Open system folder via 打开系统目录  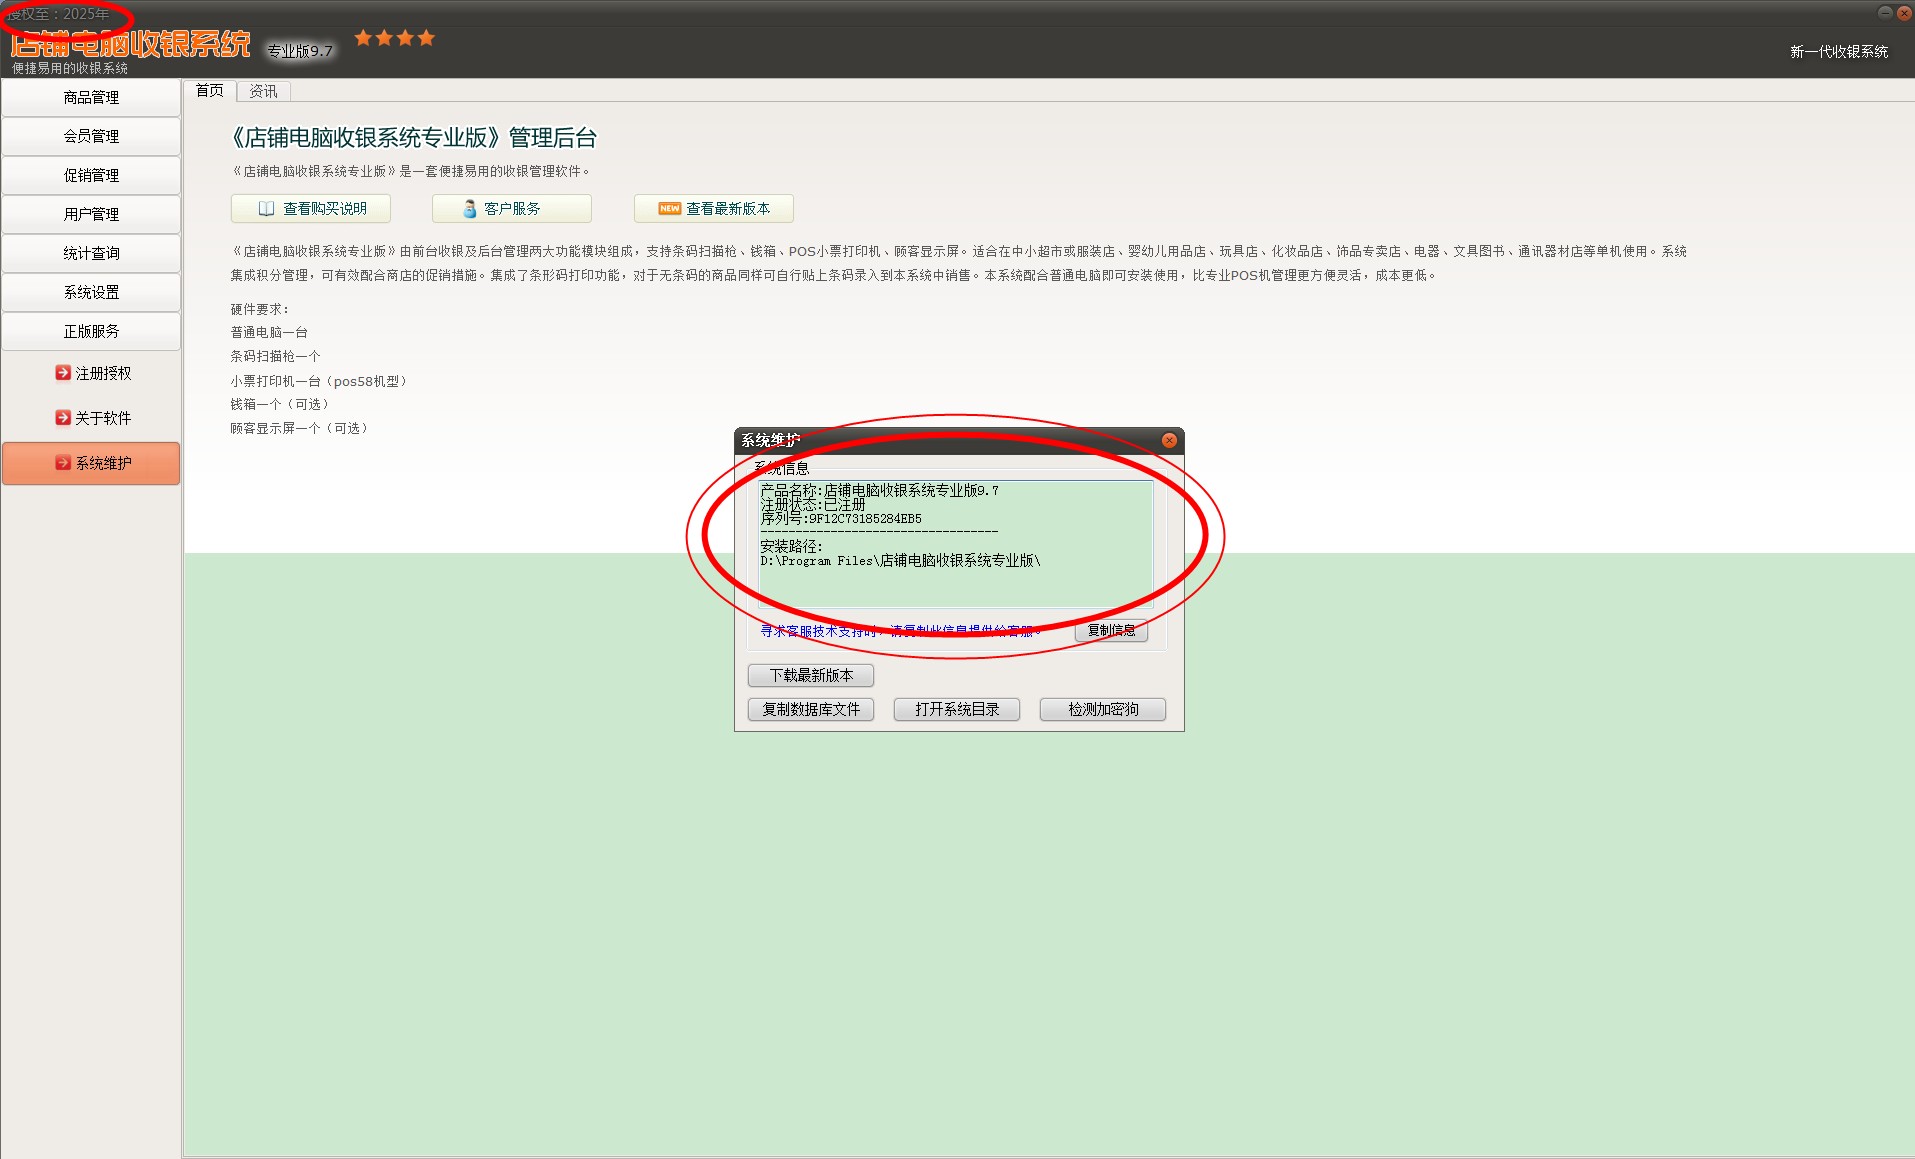click(957, 710)
